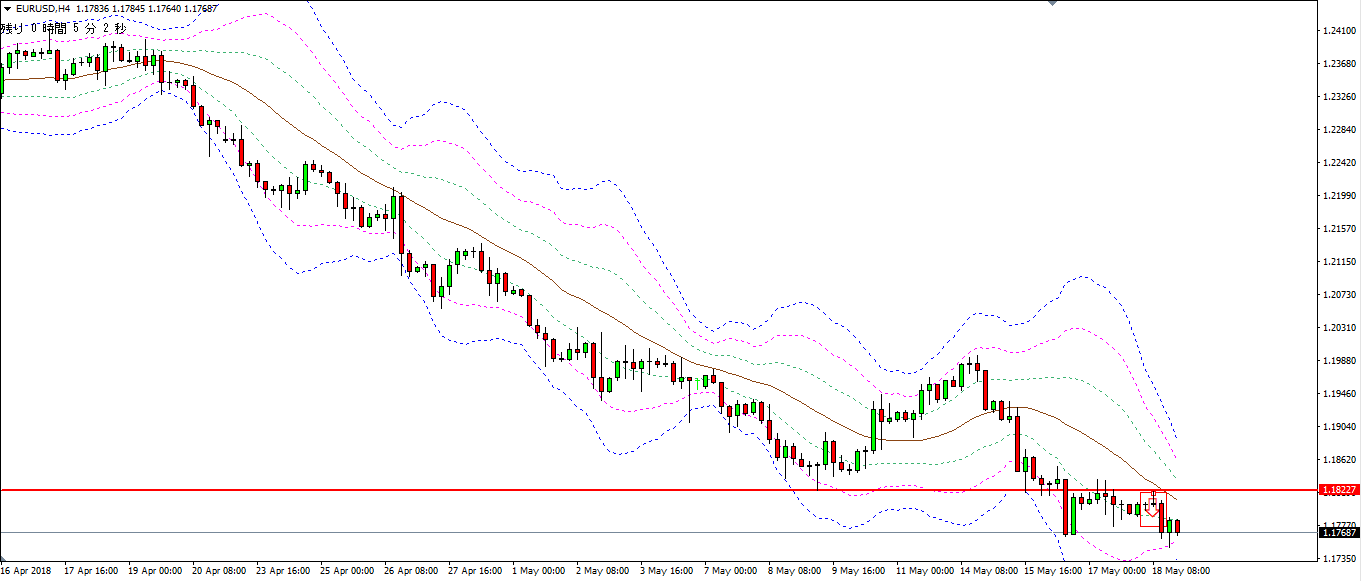Click the 1.21990 price scale label
The image size is (1361, 581).
tap(1338, 196)
